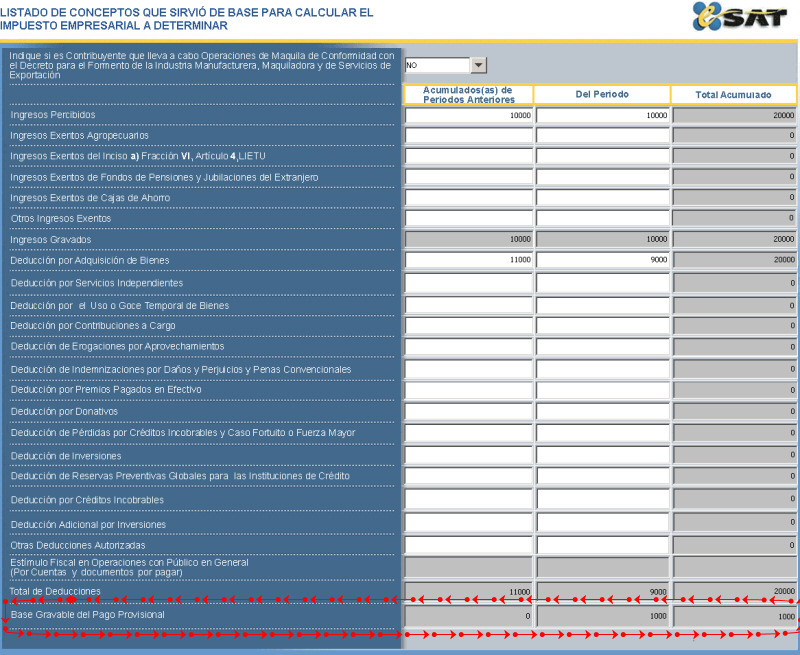This screenshot has height=655, width=800.
Task: Click Deducción por Créditos Incobrables Del Periodo field
Action: point(603,499)
